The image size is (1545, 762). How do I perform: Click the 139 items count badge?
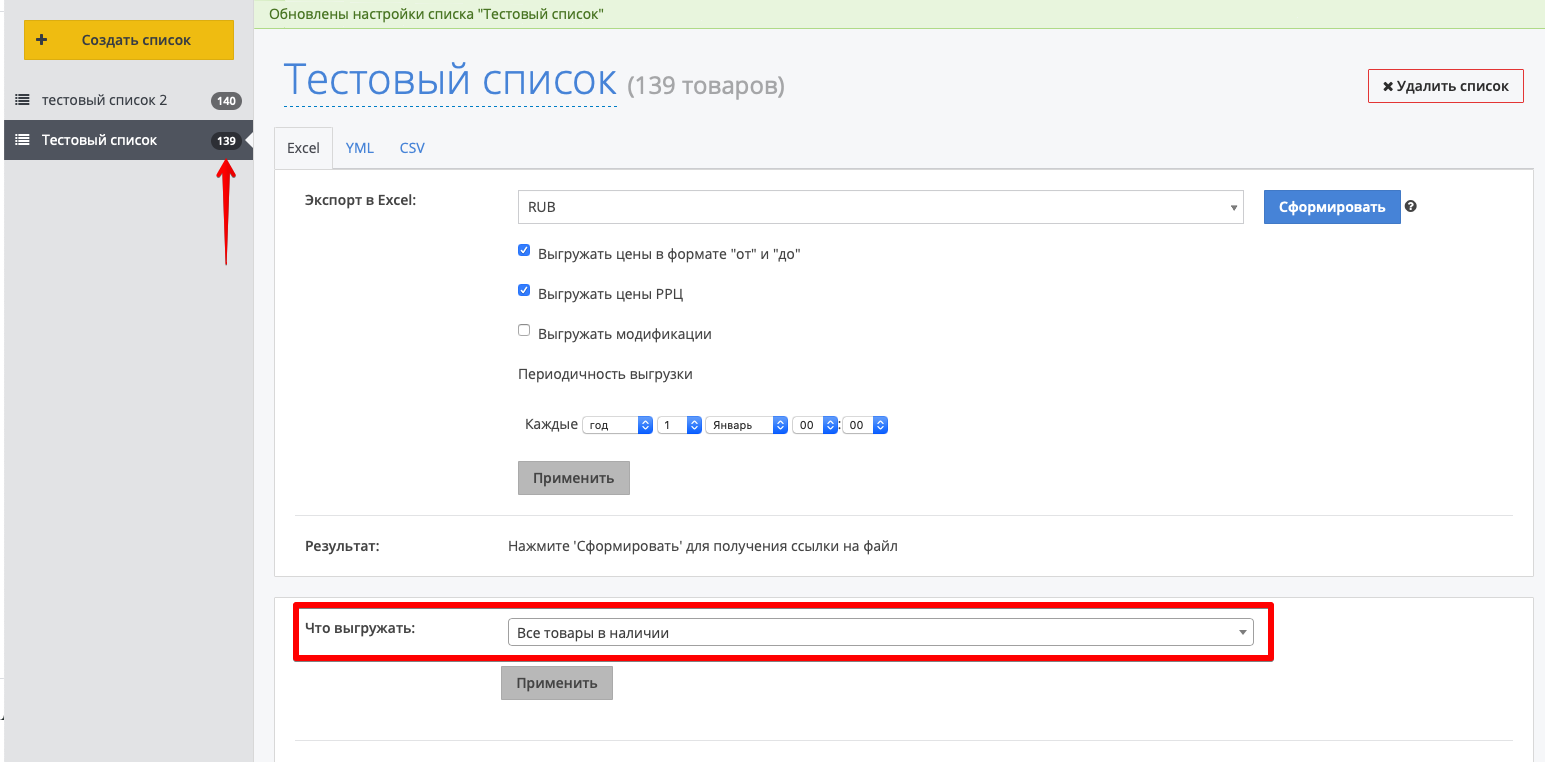[226, 141]
